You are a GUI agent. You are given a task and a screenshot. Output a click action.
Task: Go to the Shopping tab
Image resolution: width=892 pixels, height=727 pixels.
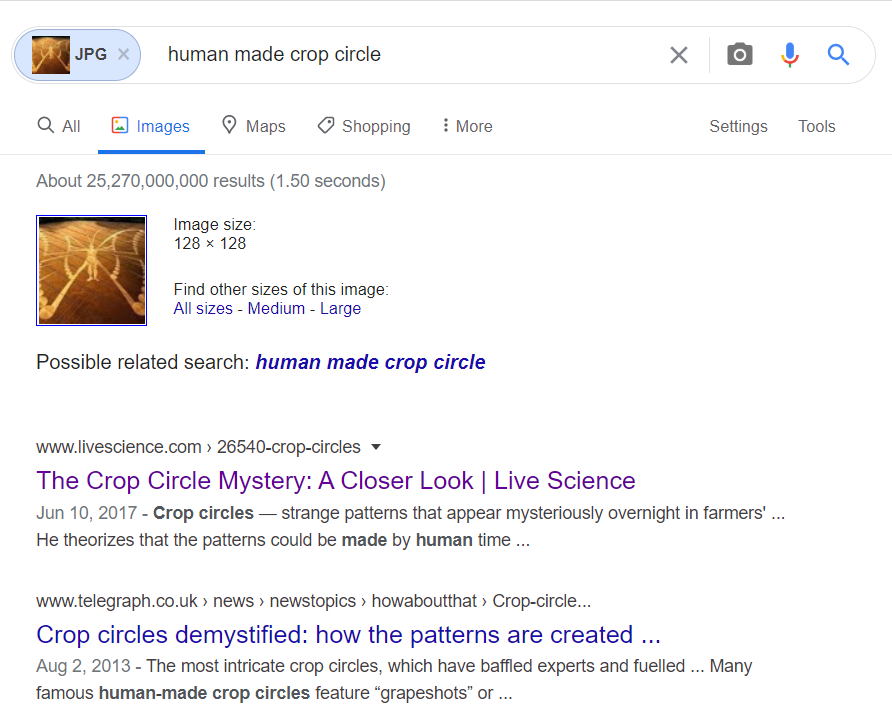point(364,126)
